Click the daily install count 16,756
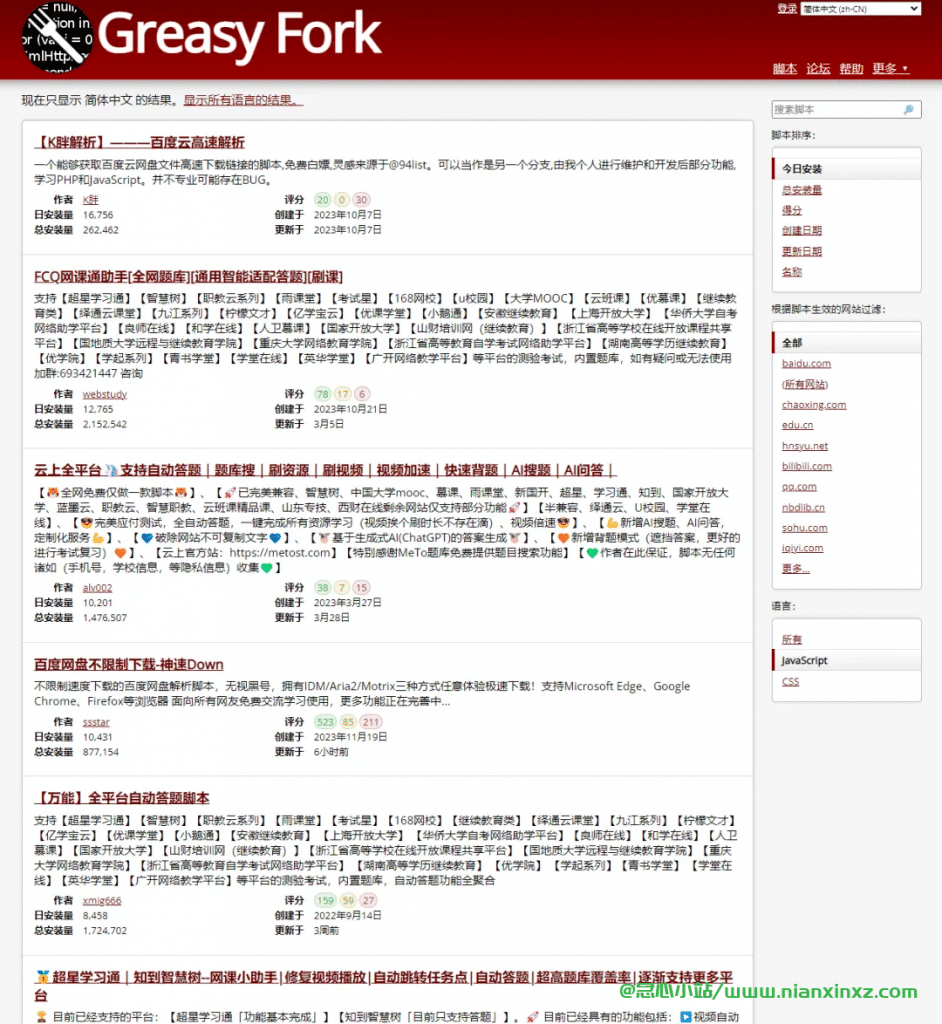Viewport: 942px width, 1024px height. pyautogui.click(x=98, y=215)
